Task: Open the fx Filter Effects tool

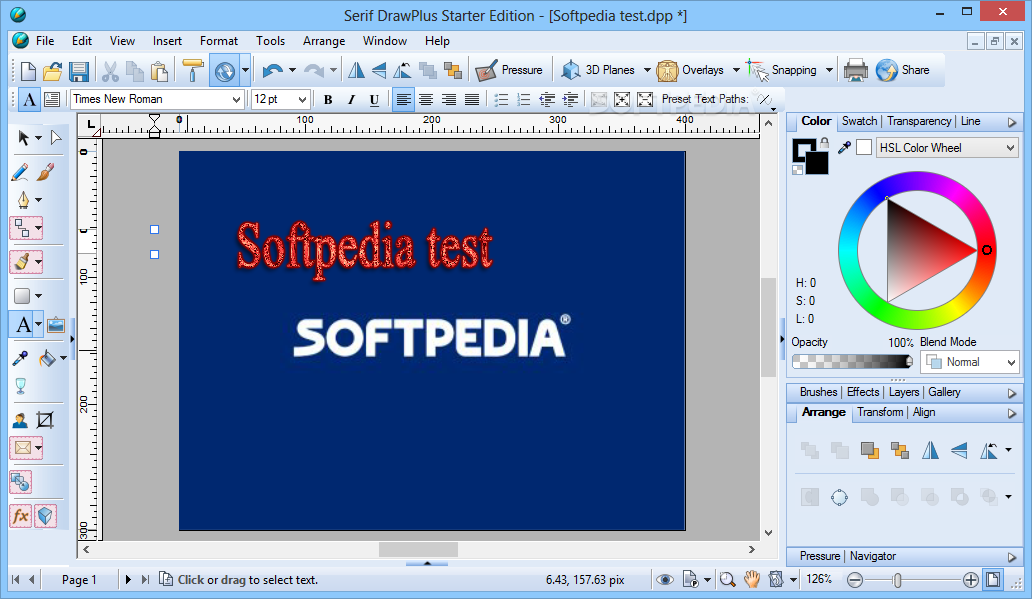Action: [x=21, y=516]
